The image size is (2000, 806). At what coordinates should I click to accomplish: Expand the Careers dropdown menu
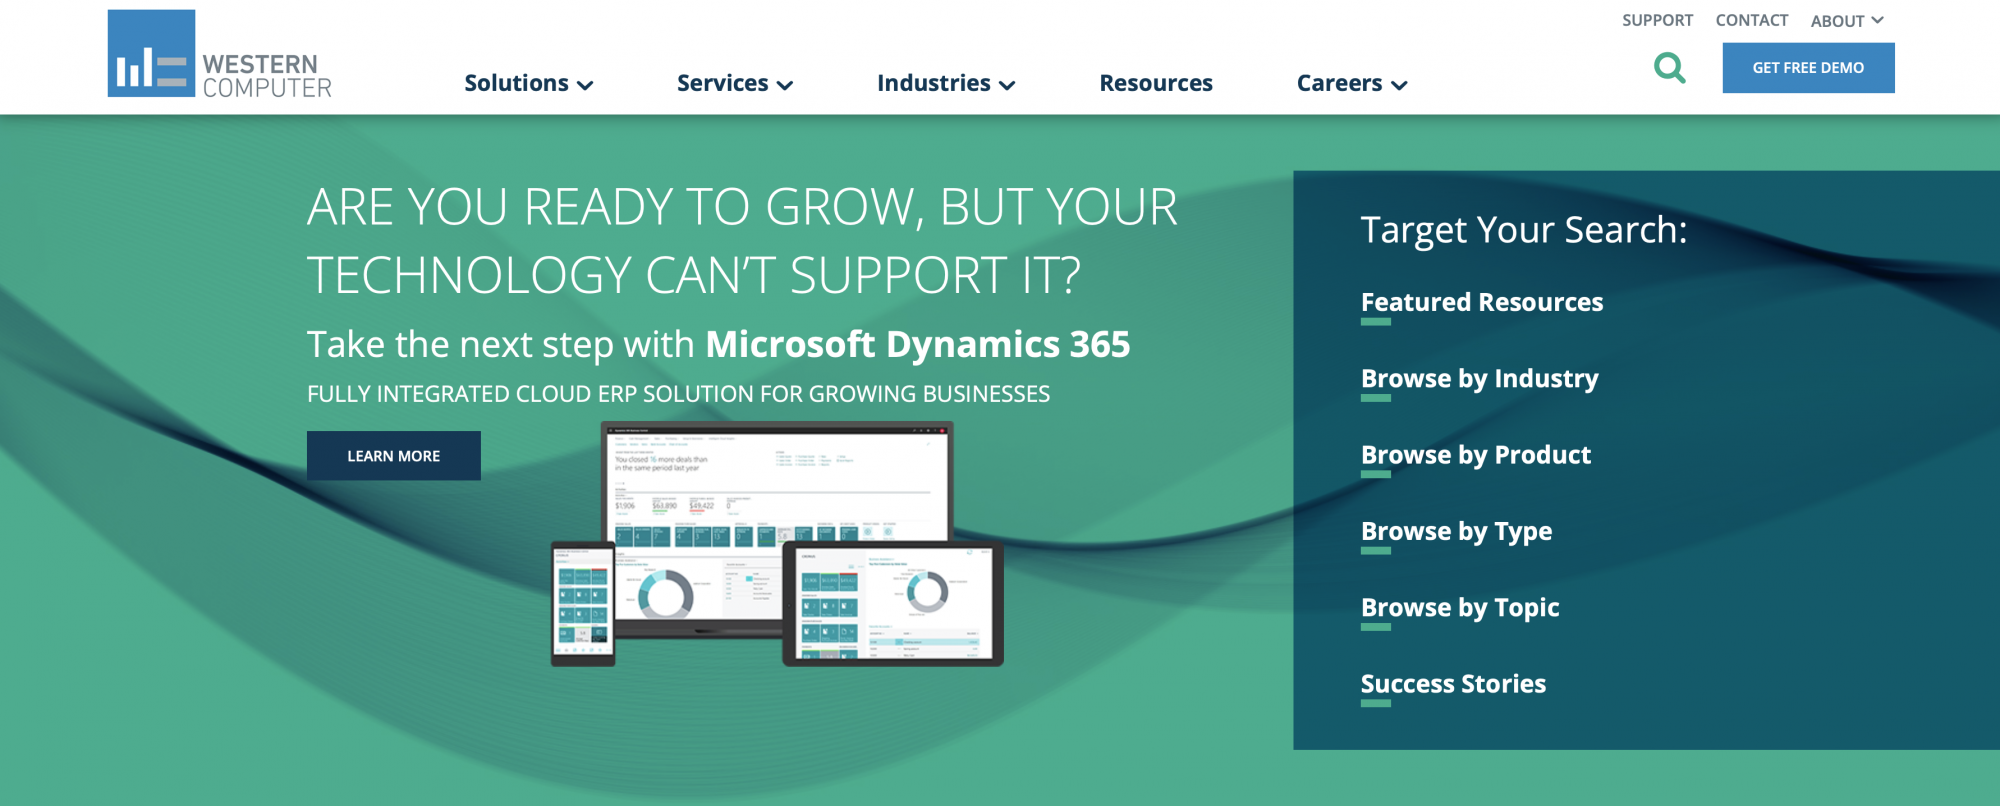(x=1352, y=83)
